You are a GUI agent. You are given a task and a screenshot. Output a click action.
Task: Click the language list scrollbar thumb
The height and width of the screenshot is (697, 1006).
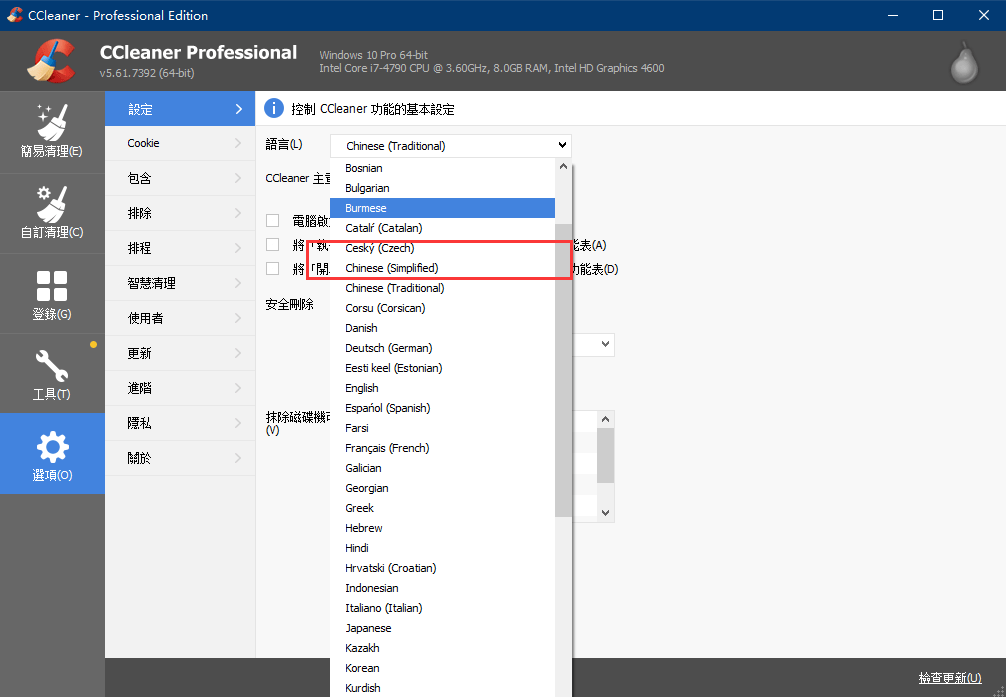coord(563,370)
